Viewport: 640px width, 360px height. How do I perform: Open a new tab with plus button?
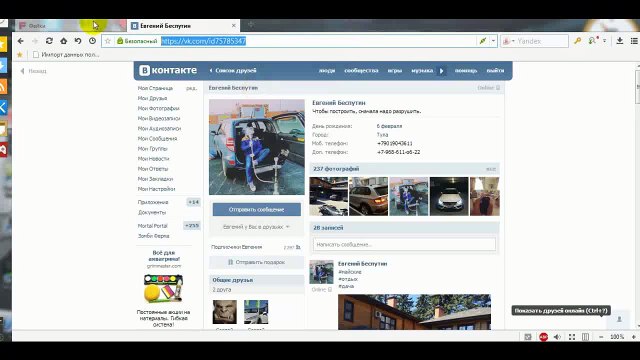tap(251, 25)
